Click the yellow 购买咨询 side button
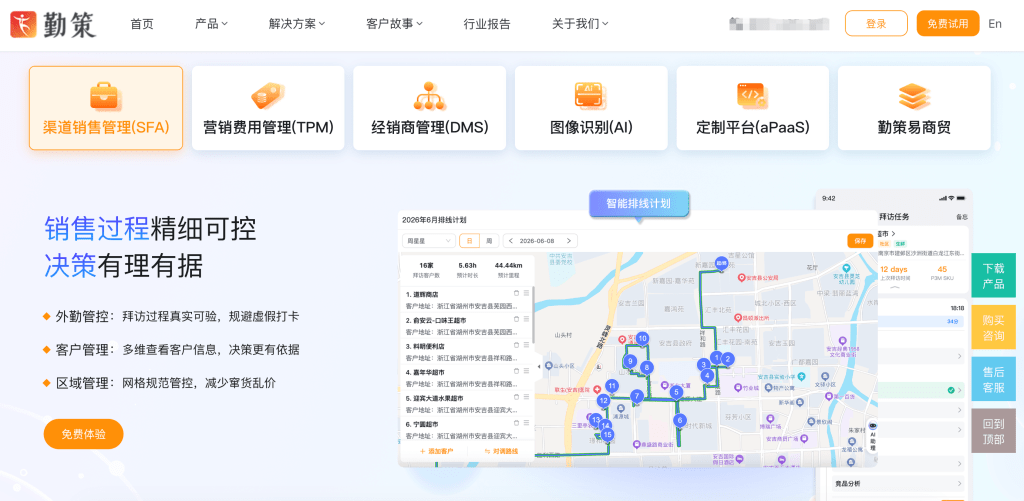 tap(993, 327)
